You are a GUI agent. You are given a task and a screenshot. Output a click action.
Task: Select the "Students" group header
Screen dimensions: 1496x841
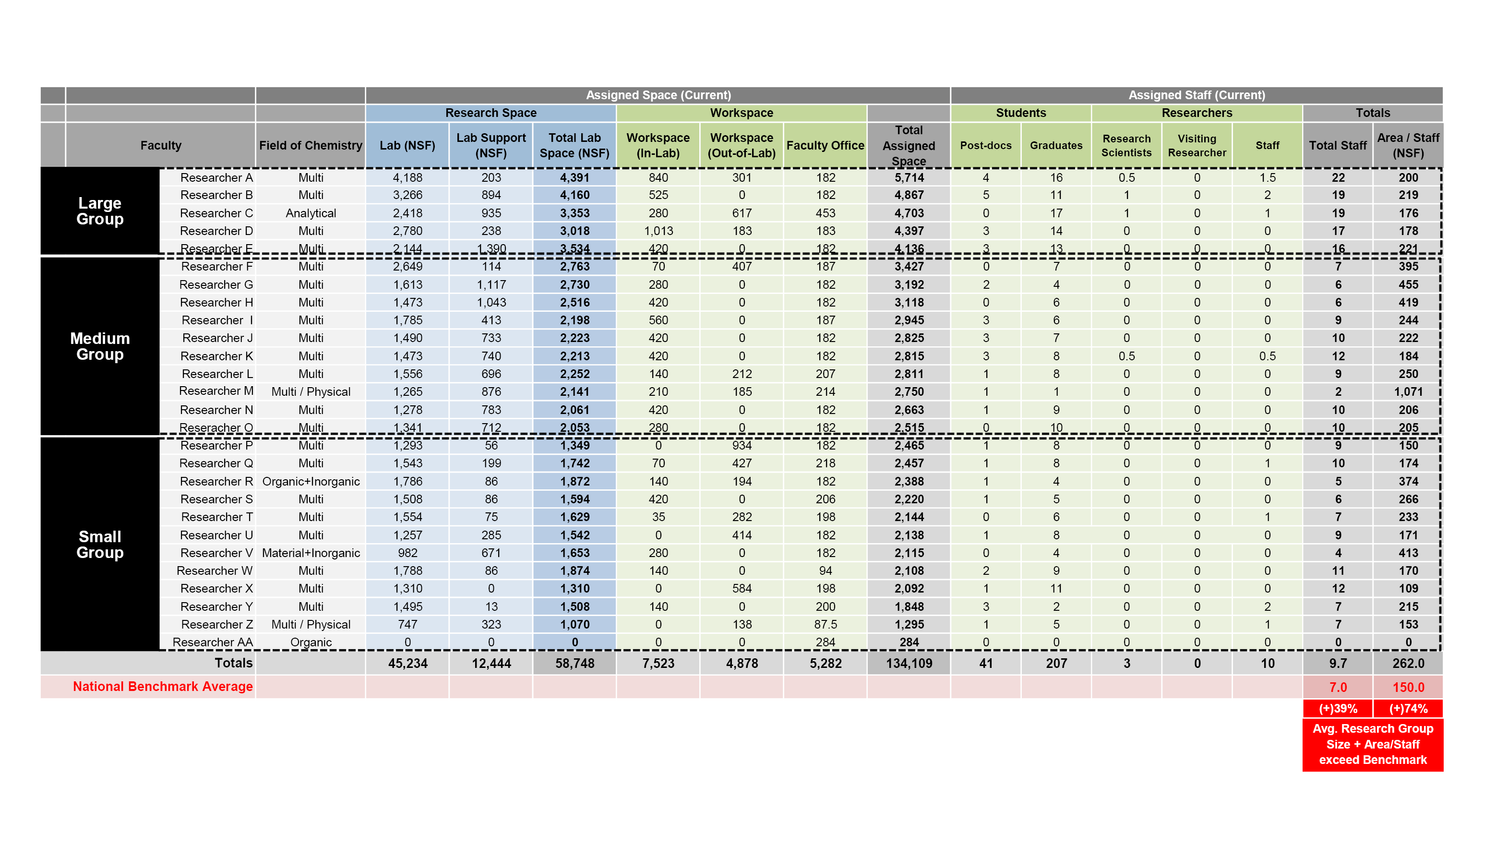[1021, 113]
